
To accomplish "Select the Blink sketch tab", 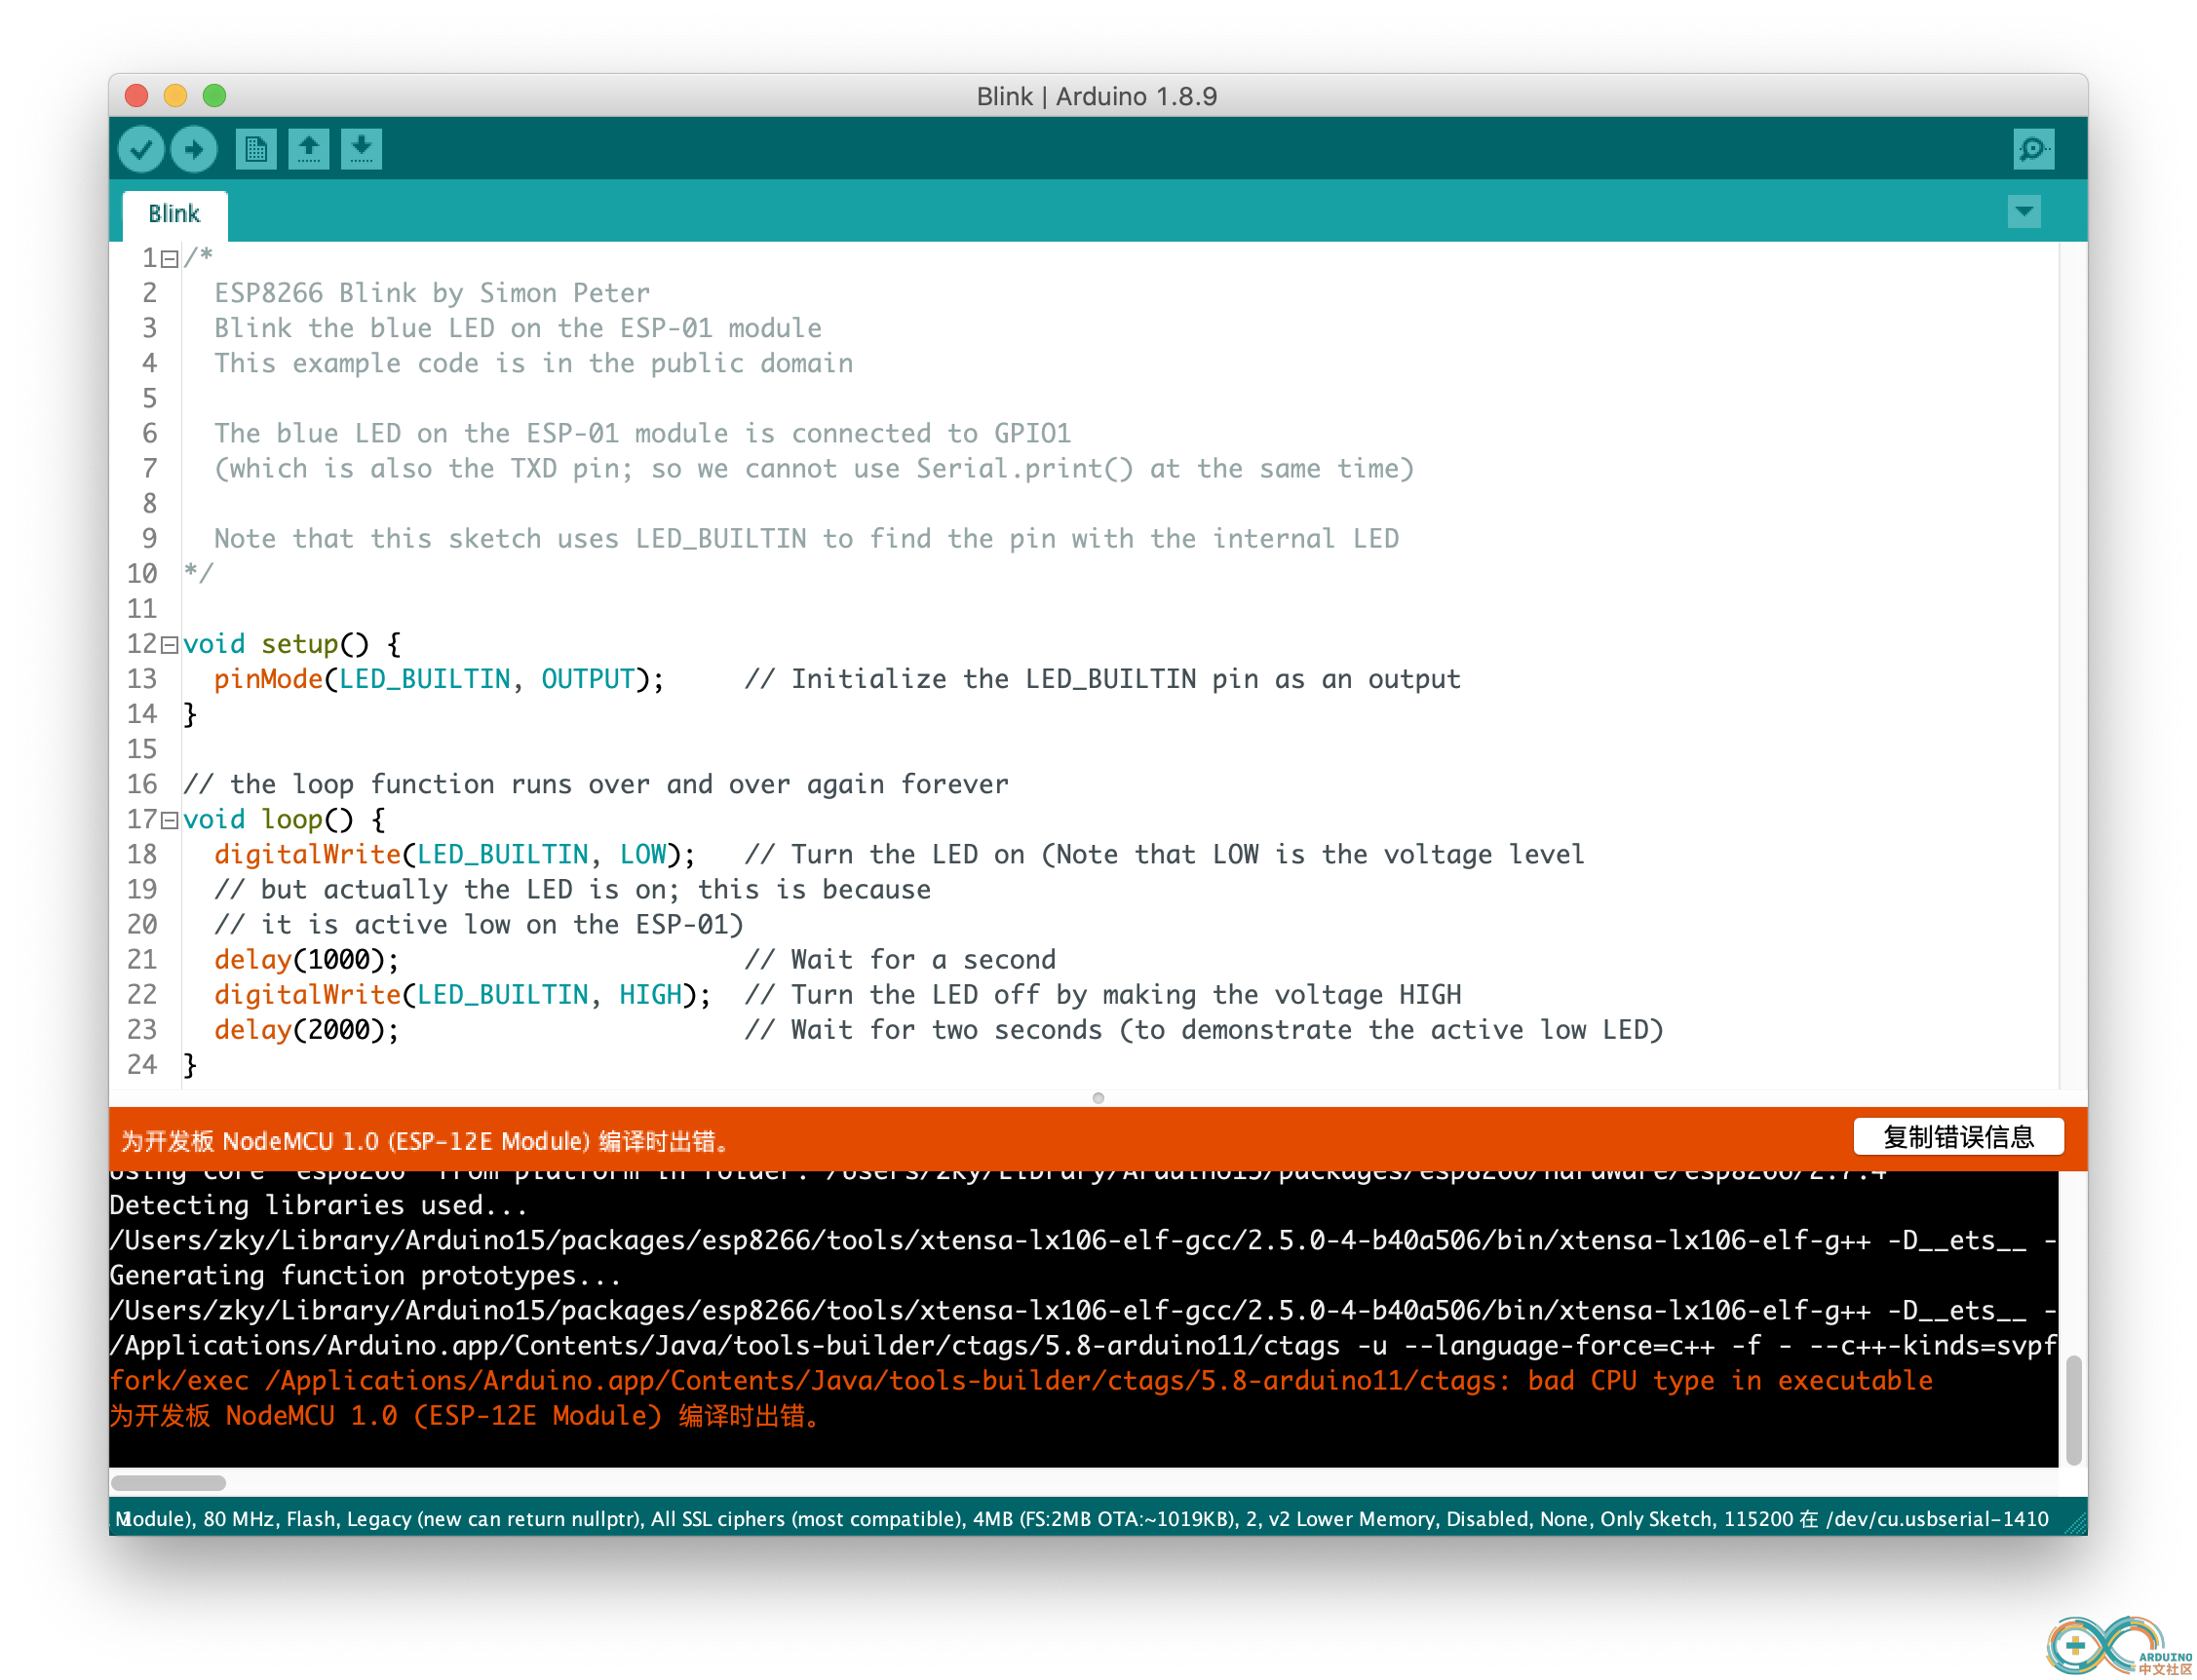I will (175, 214).
